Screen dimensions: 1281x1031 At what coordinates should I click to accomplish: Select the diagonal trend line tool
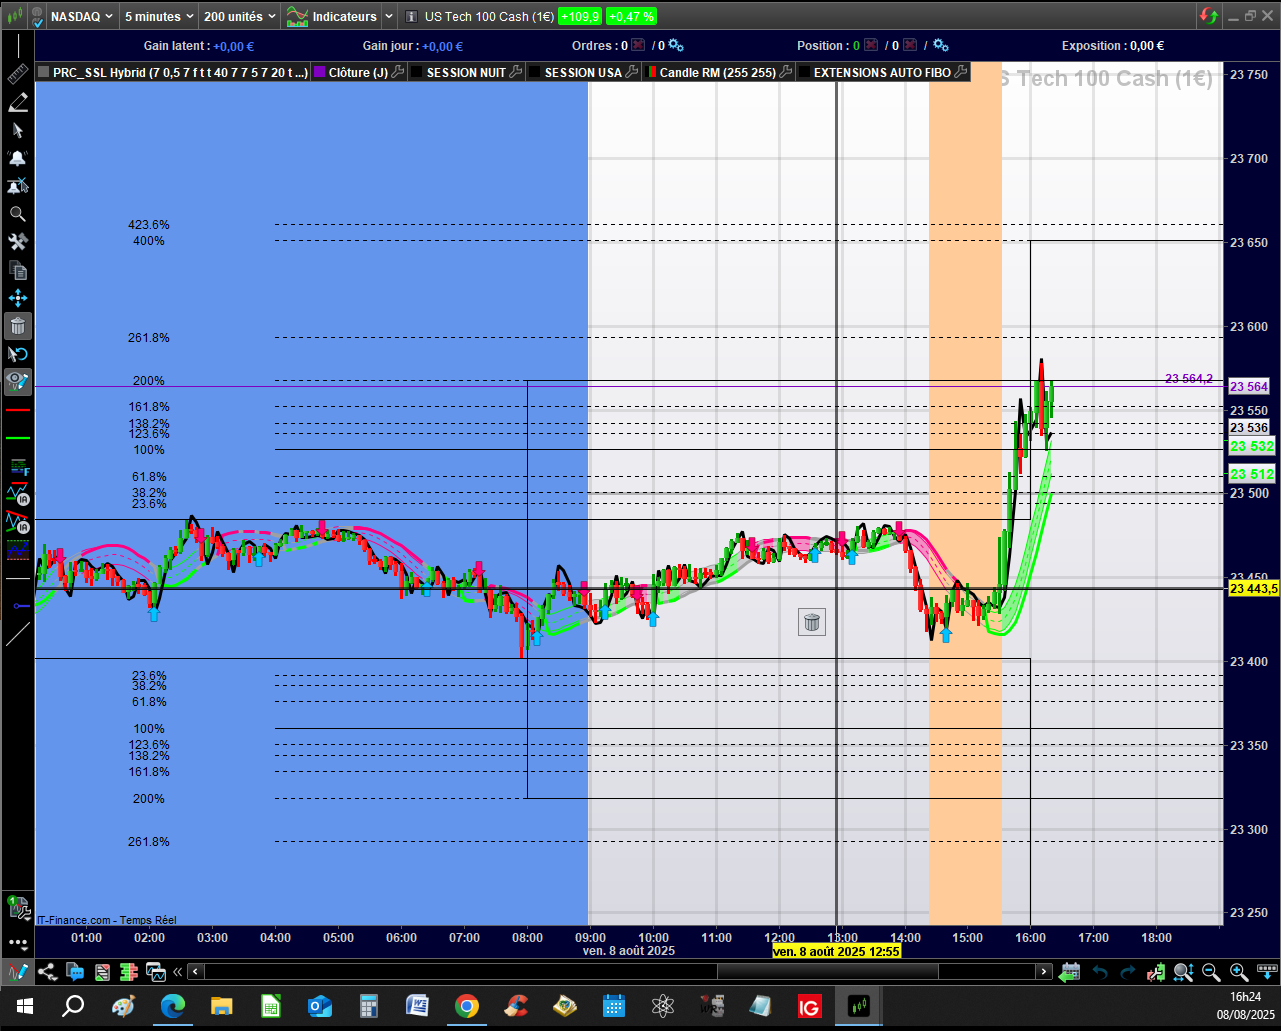pos(18,634)
